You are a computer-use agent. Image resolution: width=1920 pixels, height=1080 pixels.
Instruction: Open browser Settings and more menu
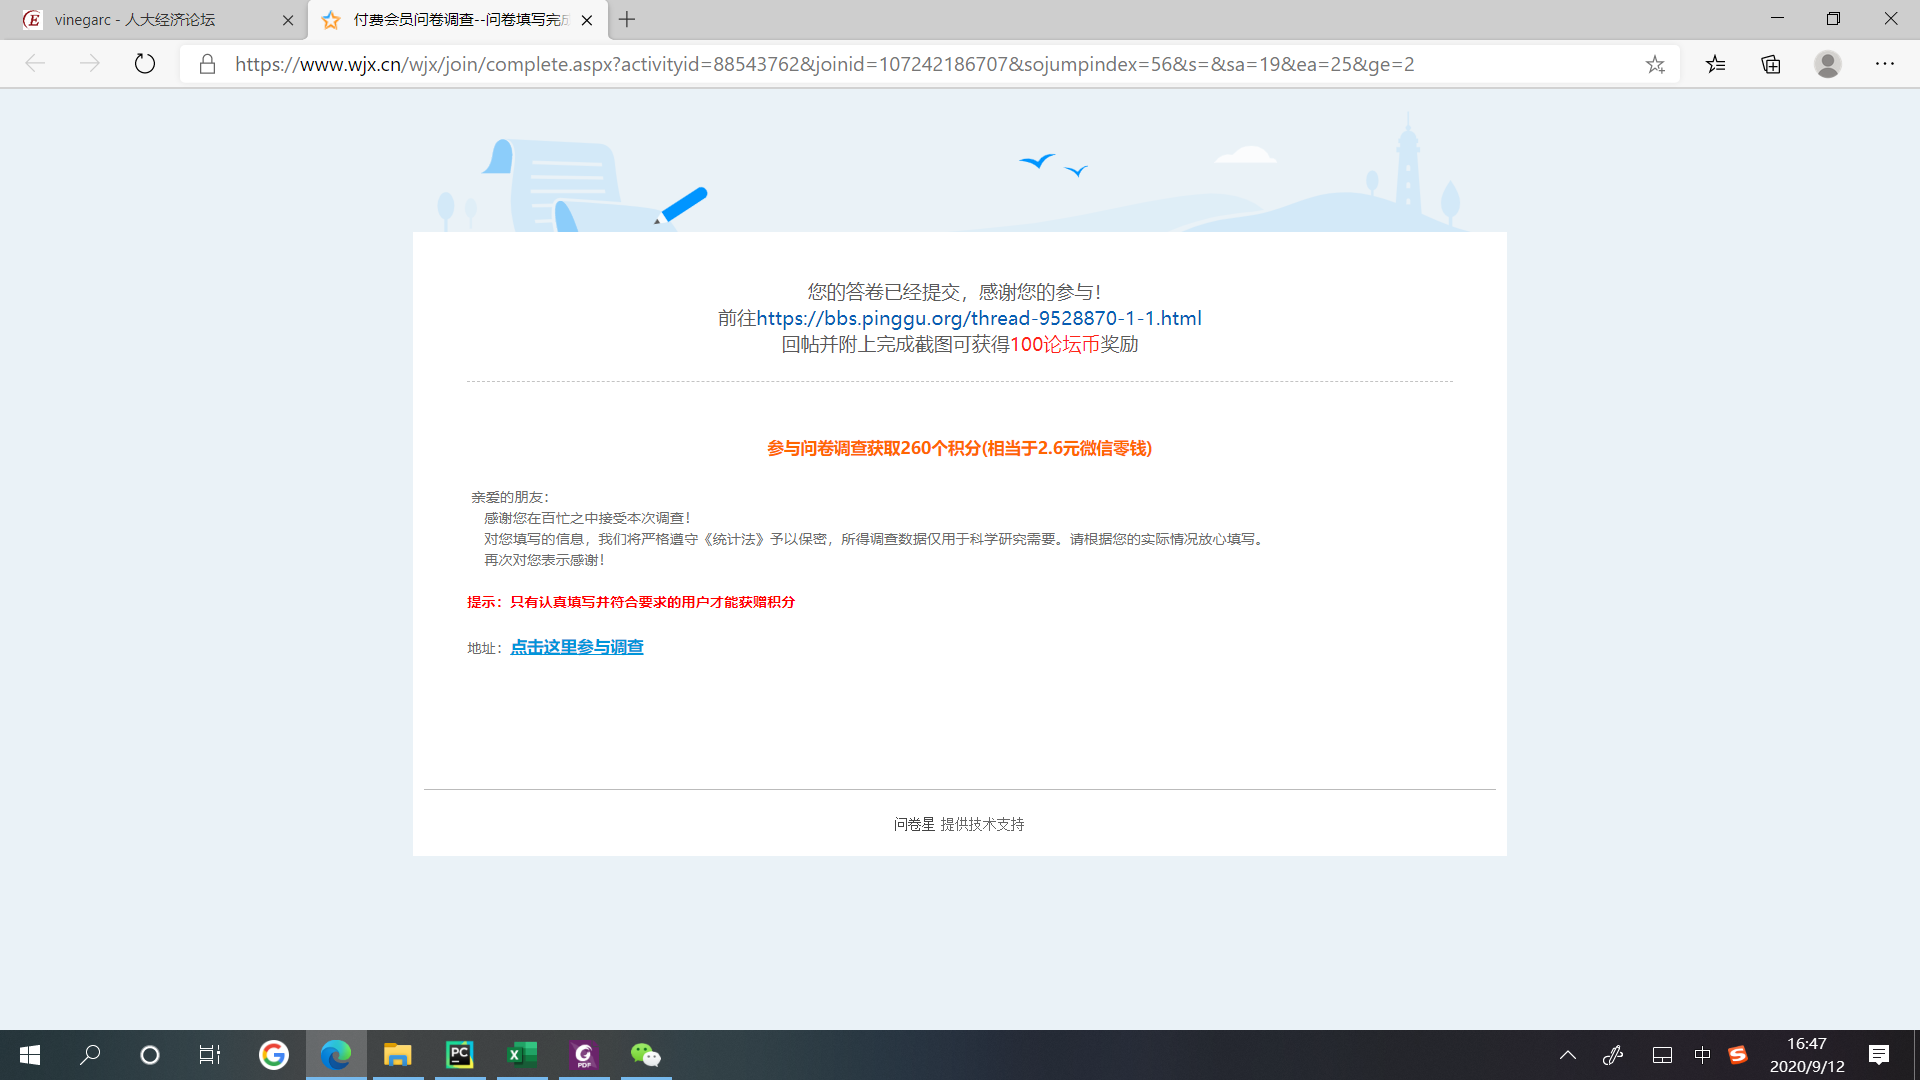(1885, 64)
